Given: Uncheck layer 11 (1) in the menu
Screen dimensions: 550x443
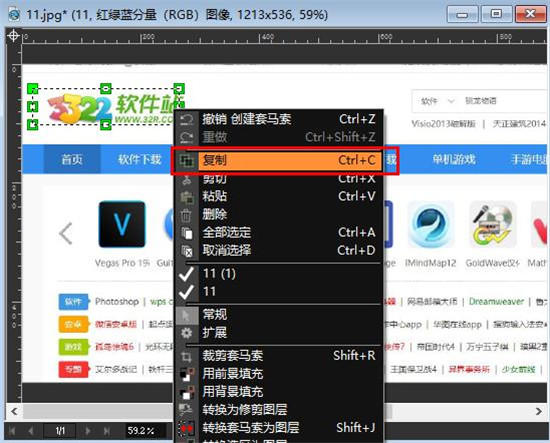Looking at the screenshot, I should pyautogui.click(x=186, y=274).
